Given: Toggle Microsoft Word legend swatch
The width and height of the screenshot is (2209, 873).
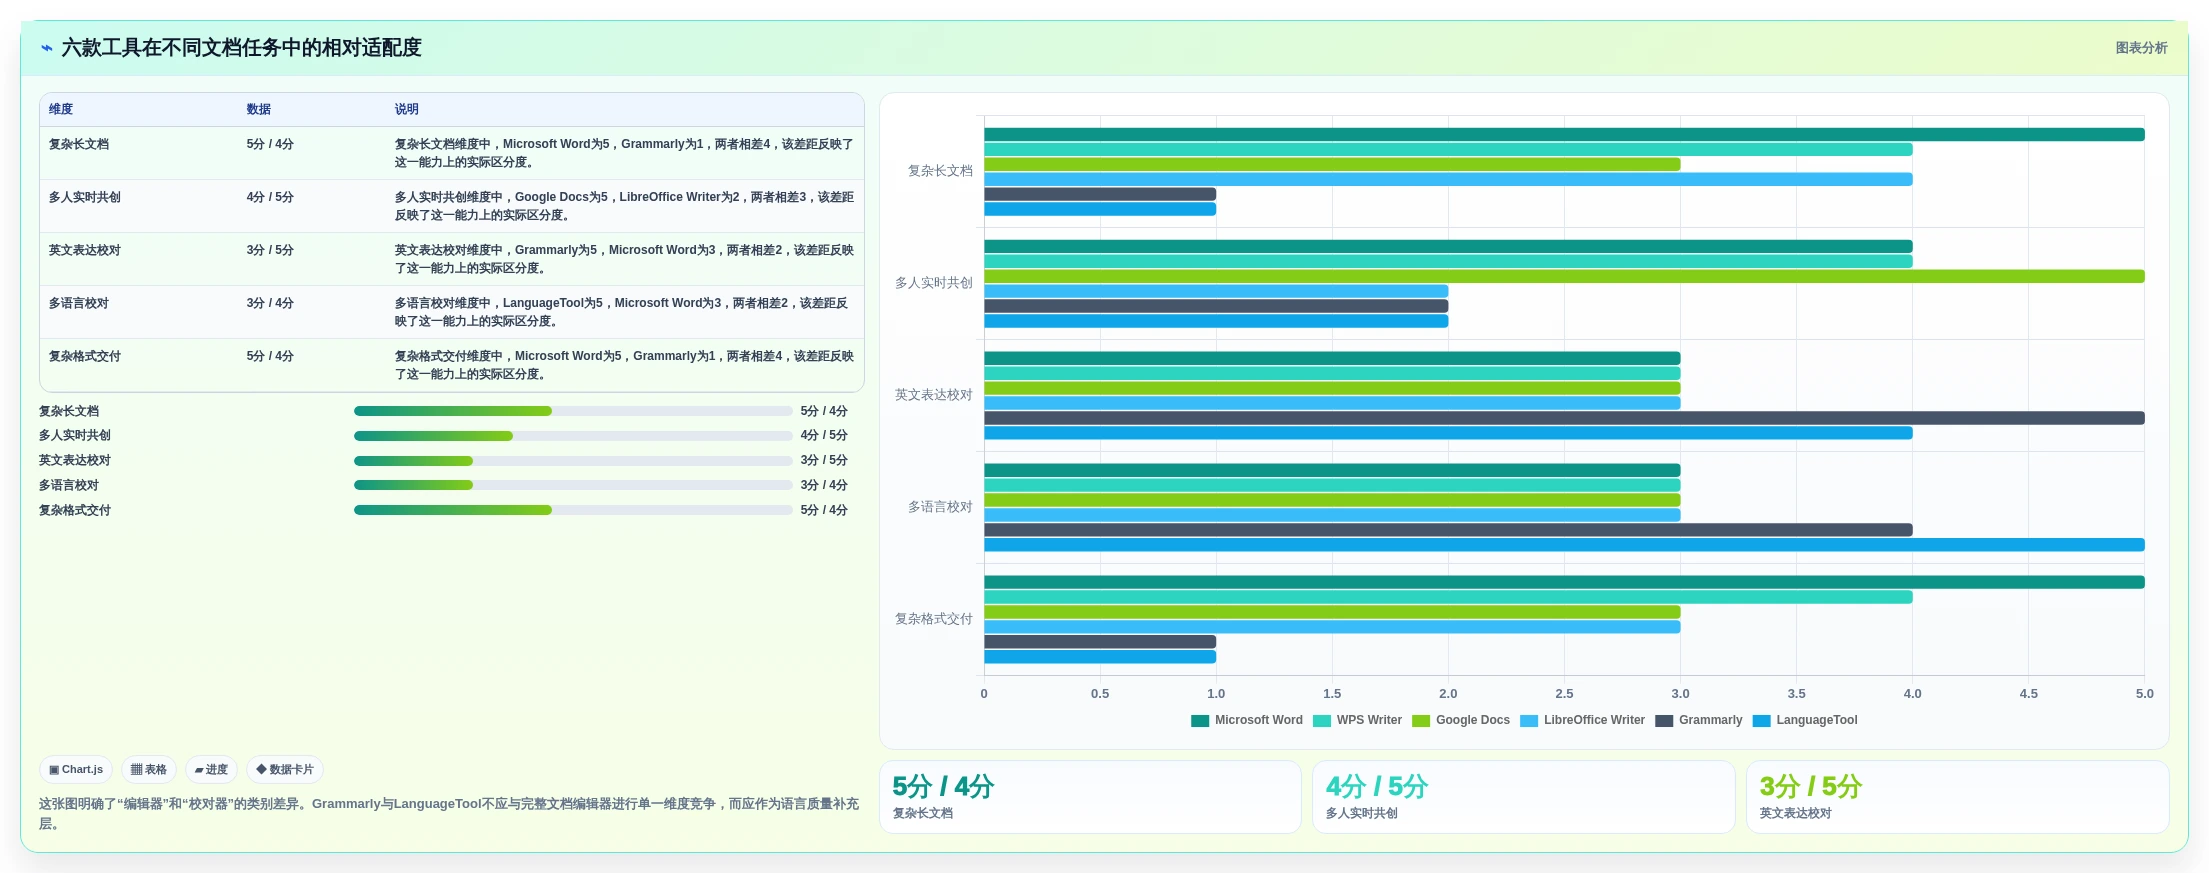Looking at the screenshot, I should [1200, 721].
